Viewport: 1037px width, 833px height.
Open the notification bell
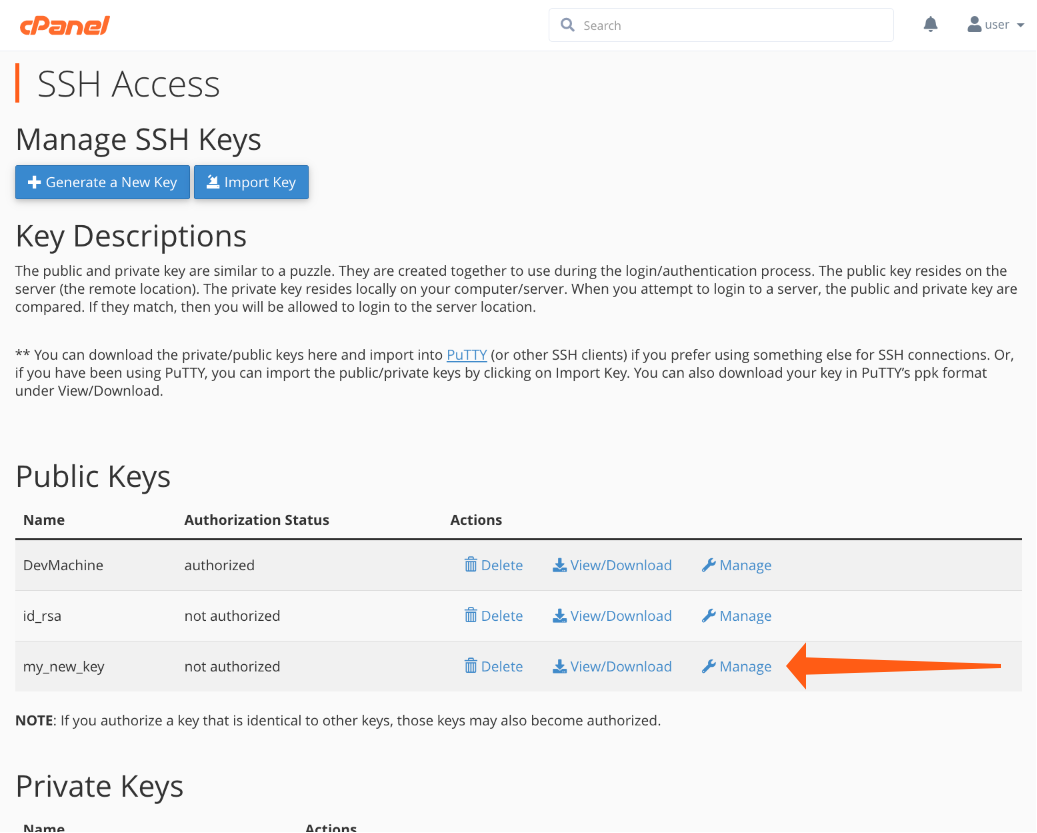point(930,24)
